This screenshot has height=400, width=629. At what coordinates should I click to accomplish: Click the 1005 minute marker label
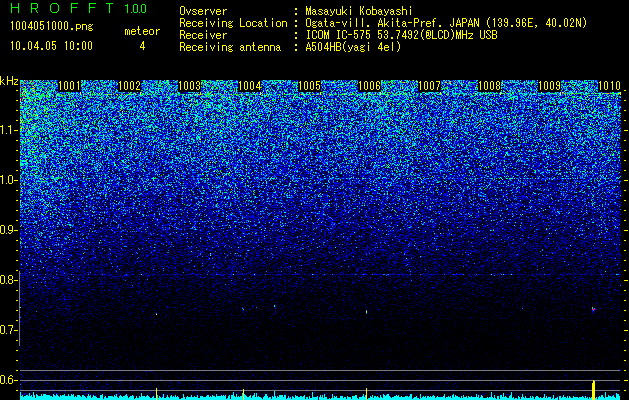pyautogui.click(x=310, y=86)
